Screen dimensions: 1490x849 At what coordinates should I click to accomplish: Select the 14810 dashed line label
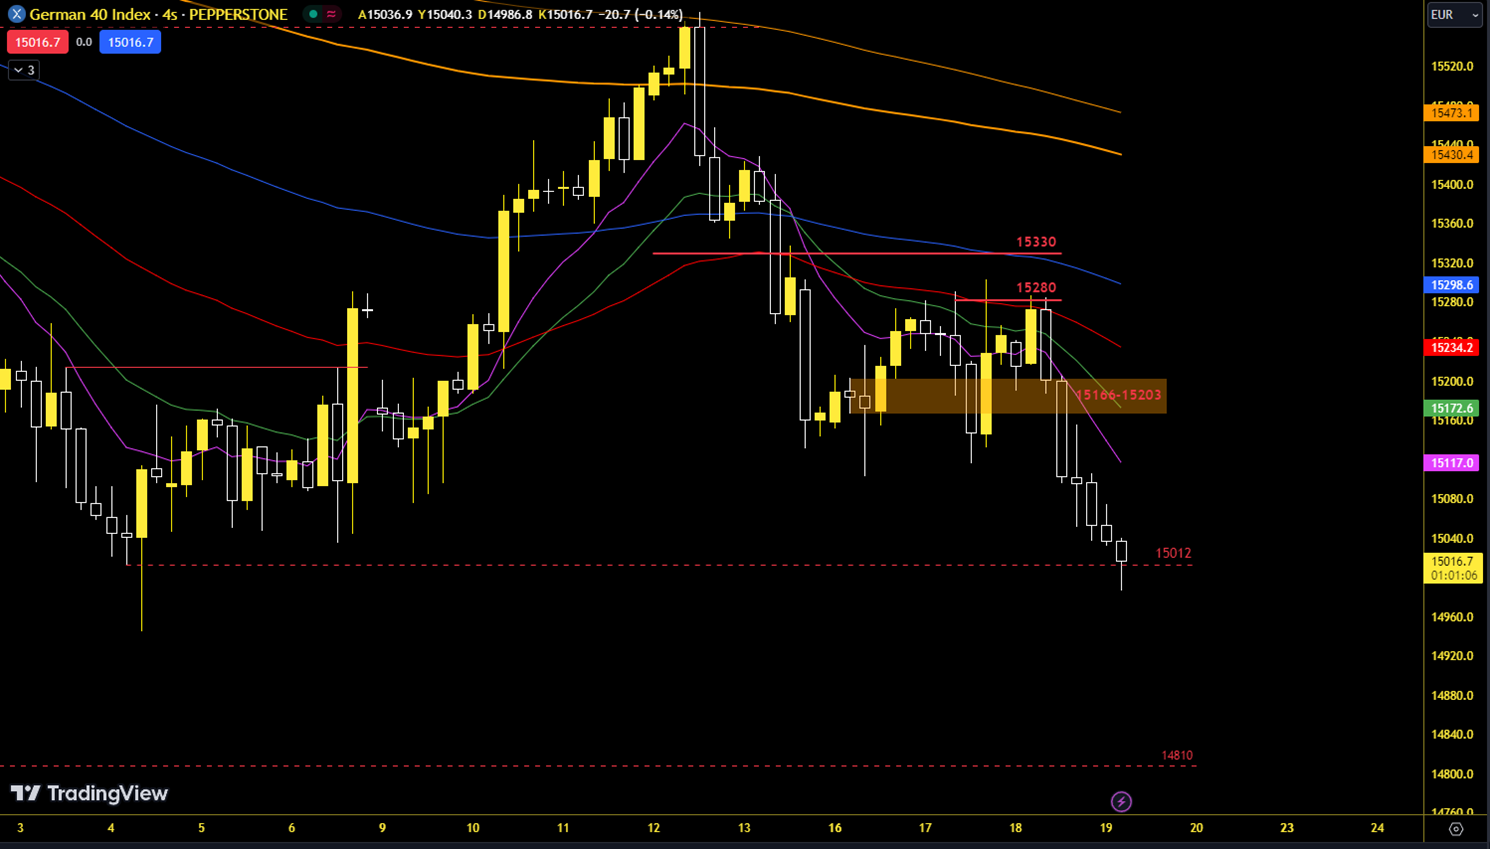point(1177,756)
